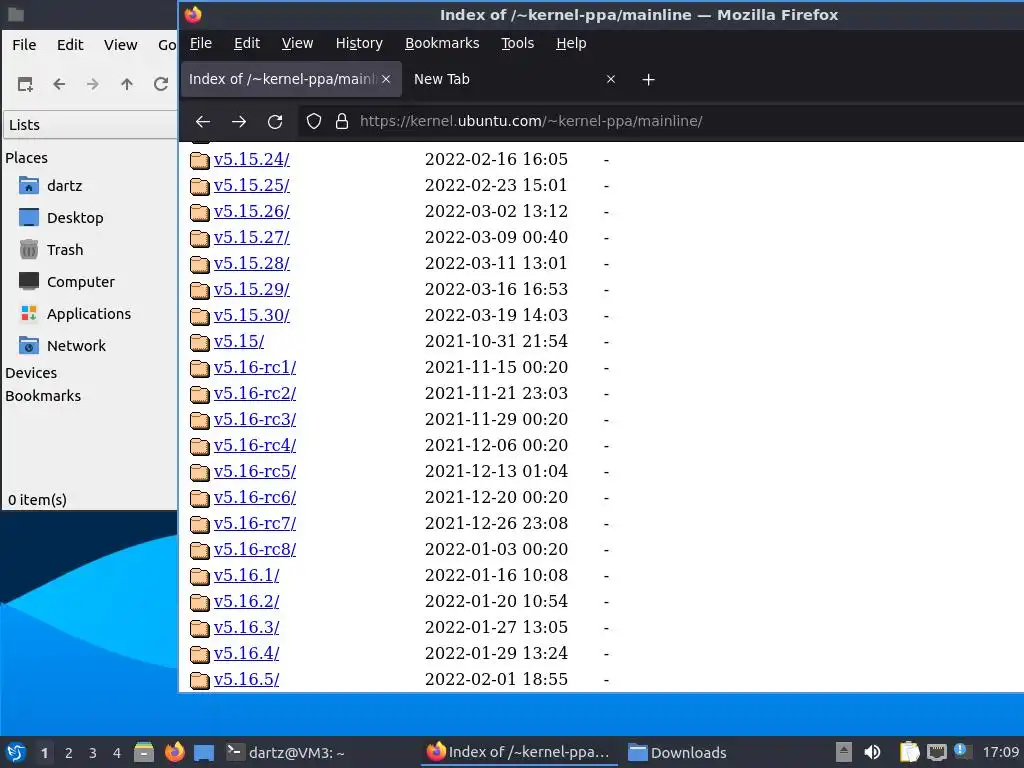Show site security padlock info
Image resolution: width=1024 pixels, height=768 pixels.
(342, 121)
